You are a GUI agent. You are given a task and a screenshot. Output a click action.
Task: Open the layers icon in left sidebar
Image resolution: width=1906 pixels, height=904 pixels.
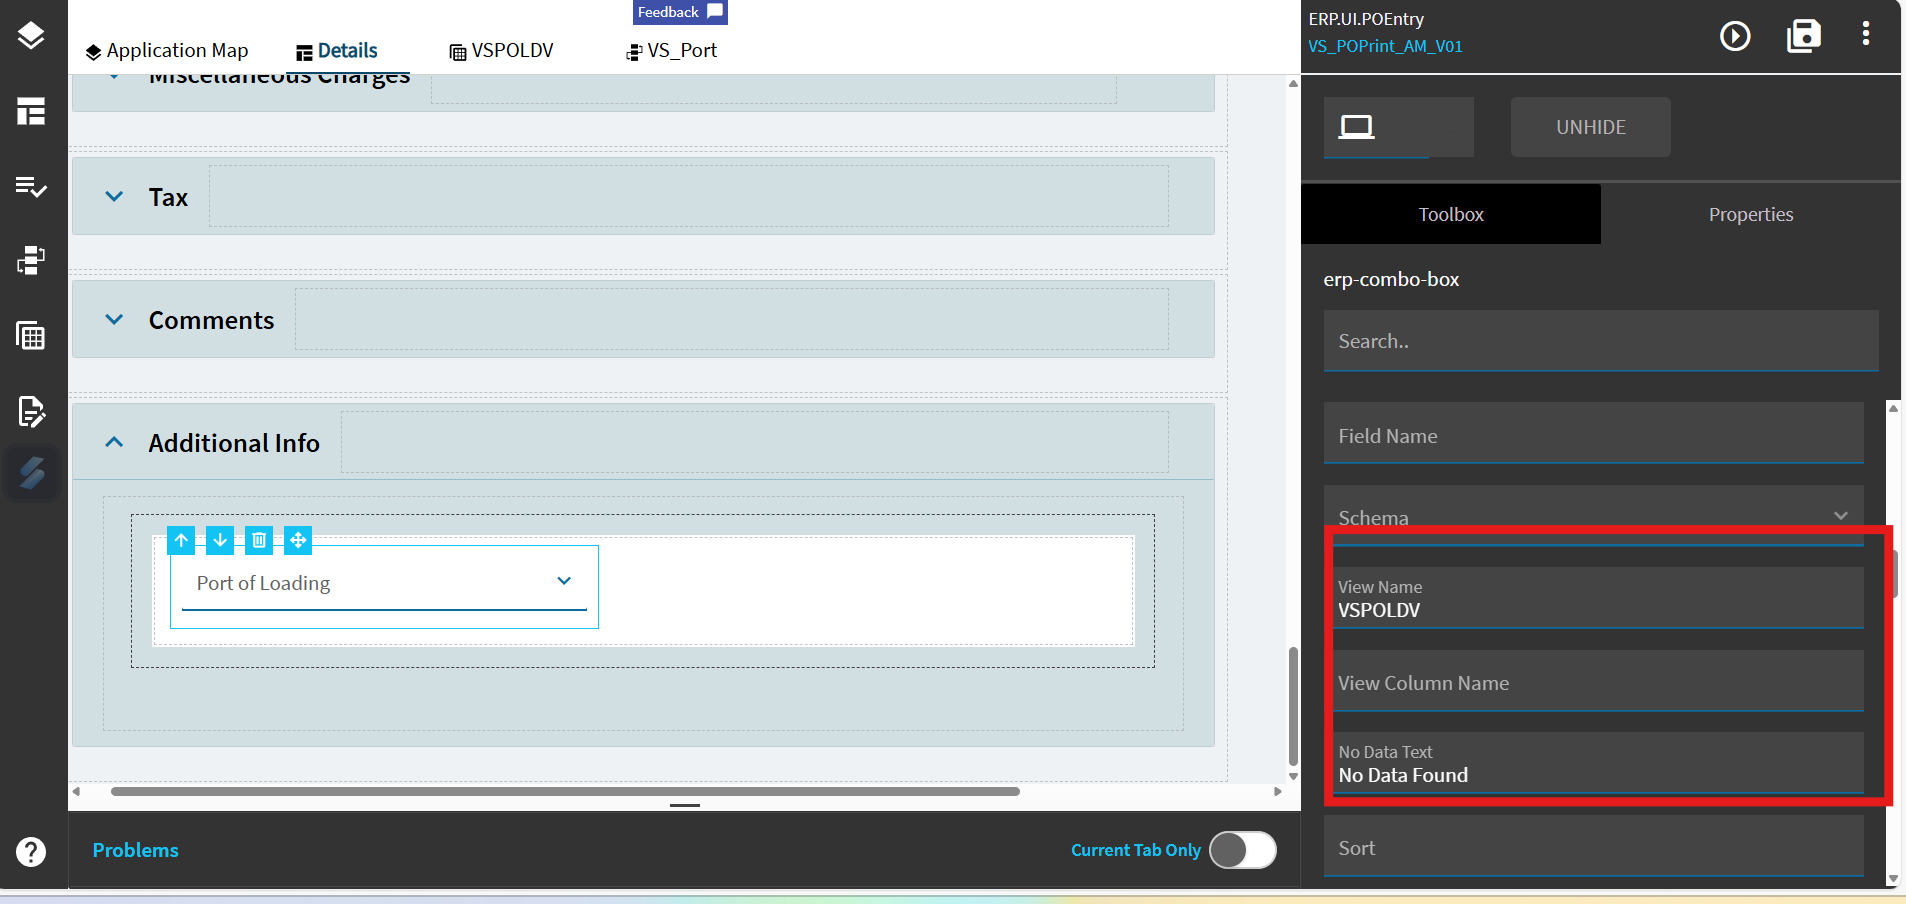coord(31,36)
